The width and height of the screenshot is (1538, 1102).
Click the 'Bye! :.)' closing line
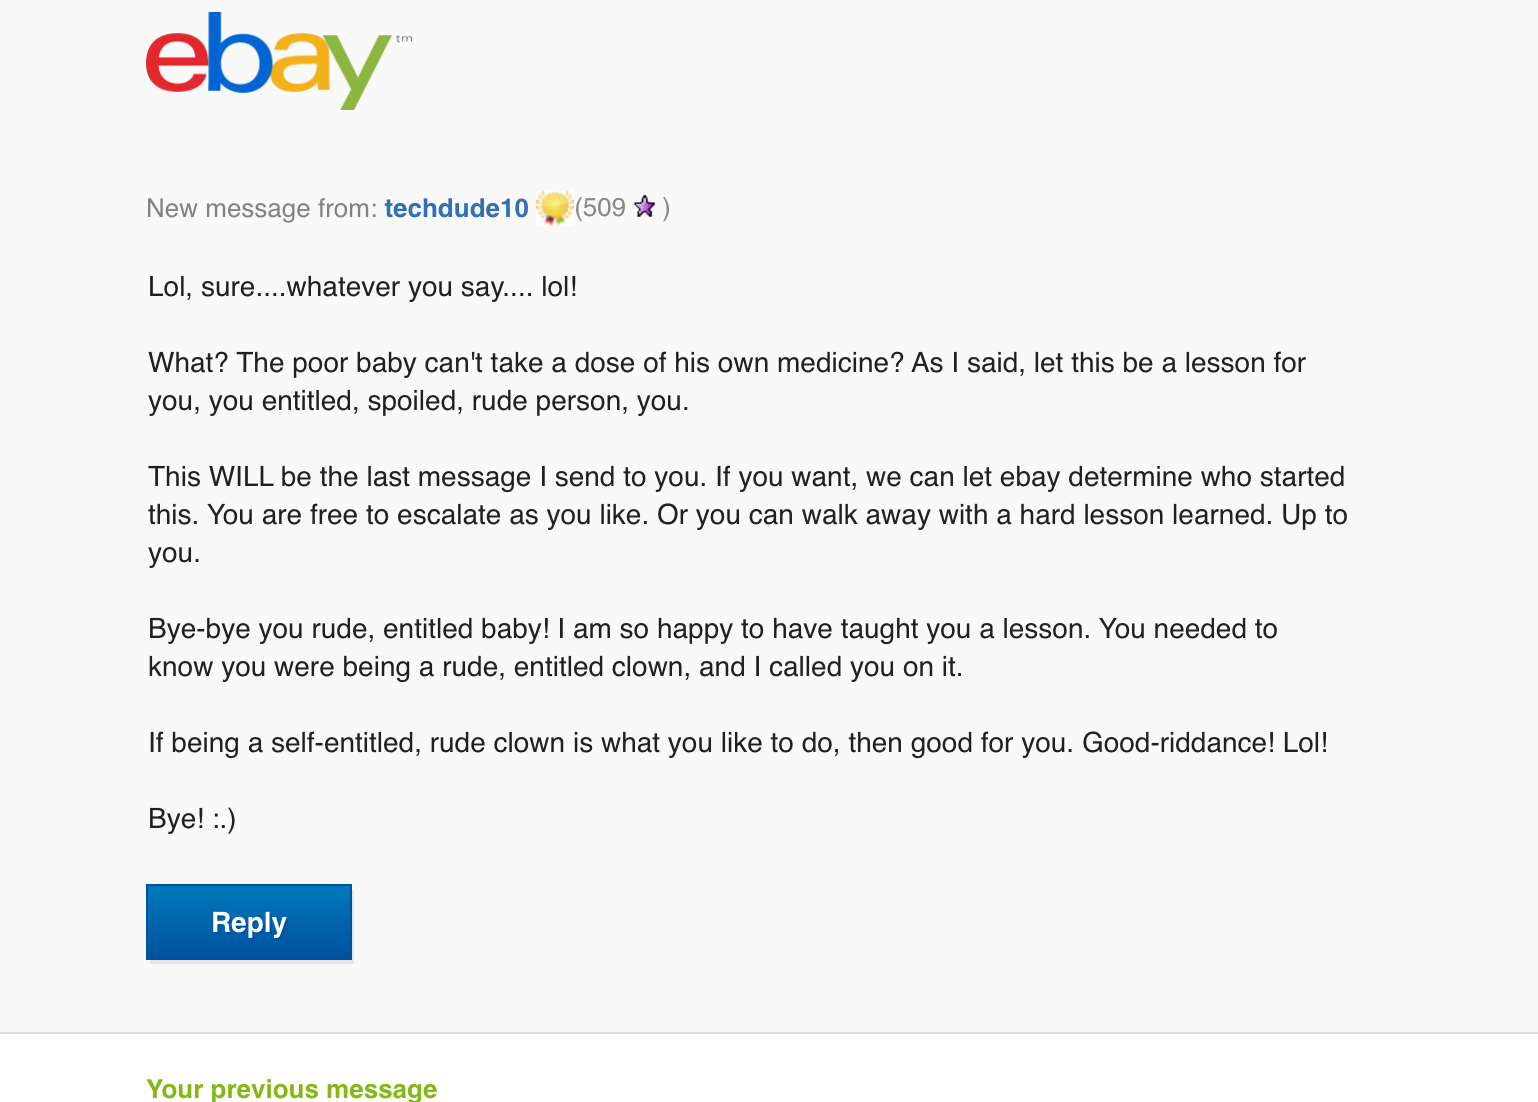[x=192, y=819]
